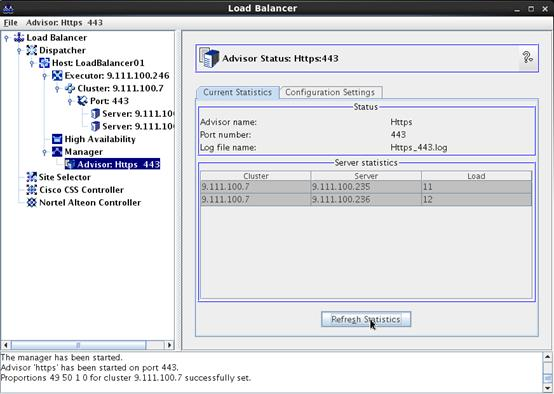Select High Availability in the tree

point(100,139)
